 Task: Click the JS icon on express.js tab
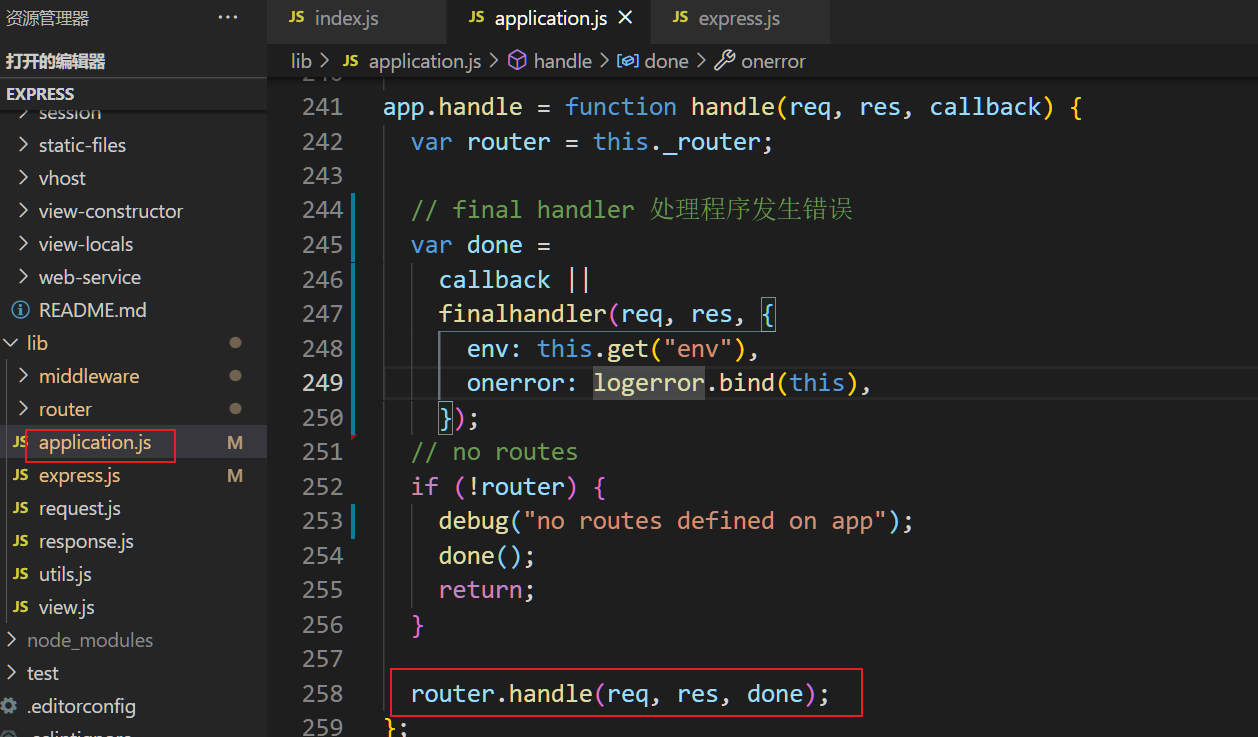tap(680, 18)
